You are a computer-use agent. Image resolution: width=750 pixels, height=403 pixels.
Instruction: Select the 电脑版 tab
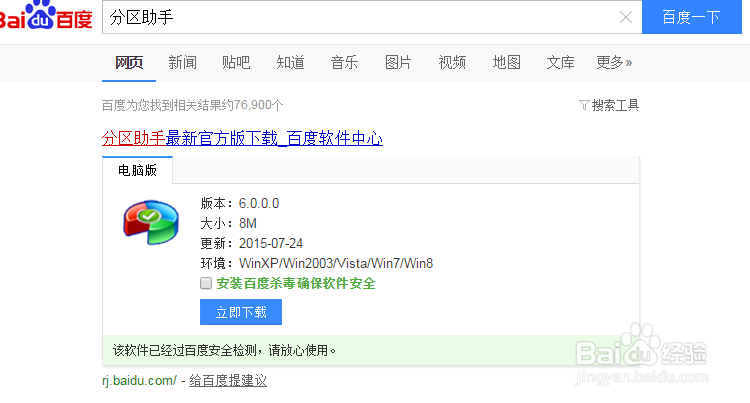[x=137, y=170]
